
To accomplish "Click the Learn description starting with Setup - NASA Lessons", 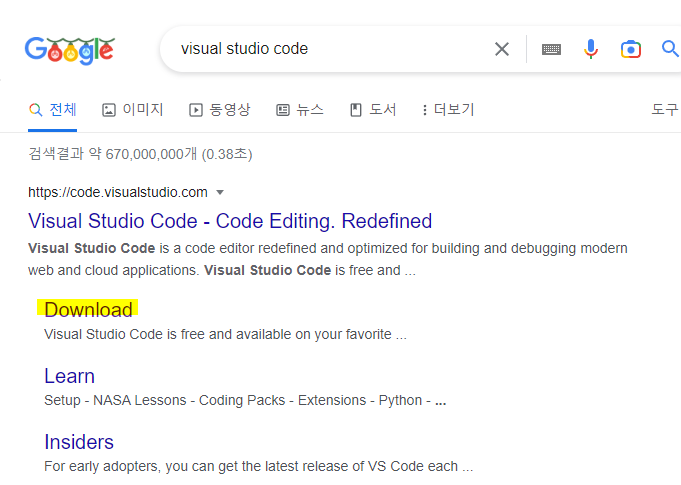I will point(245,400).
